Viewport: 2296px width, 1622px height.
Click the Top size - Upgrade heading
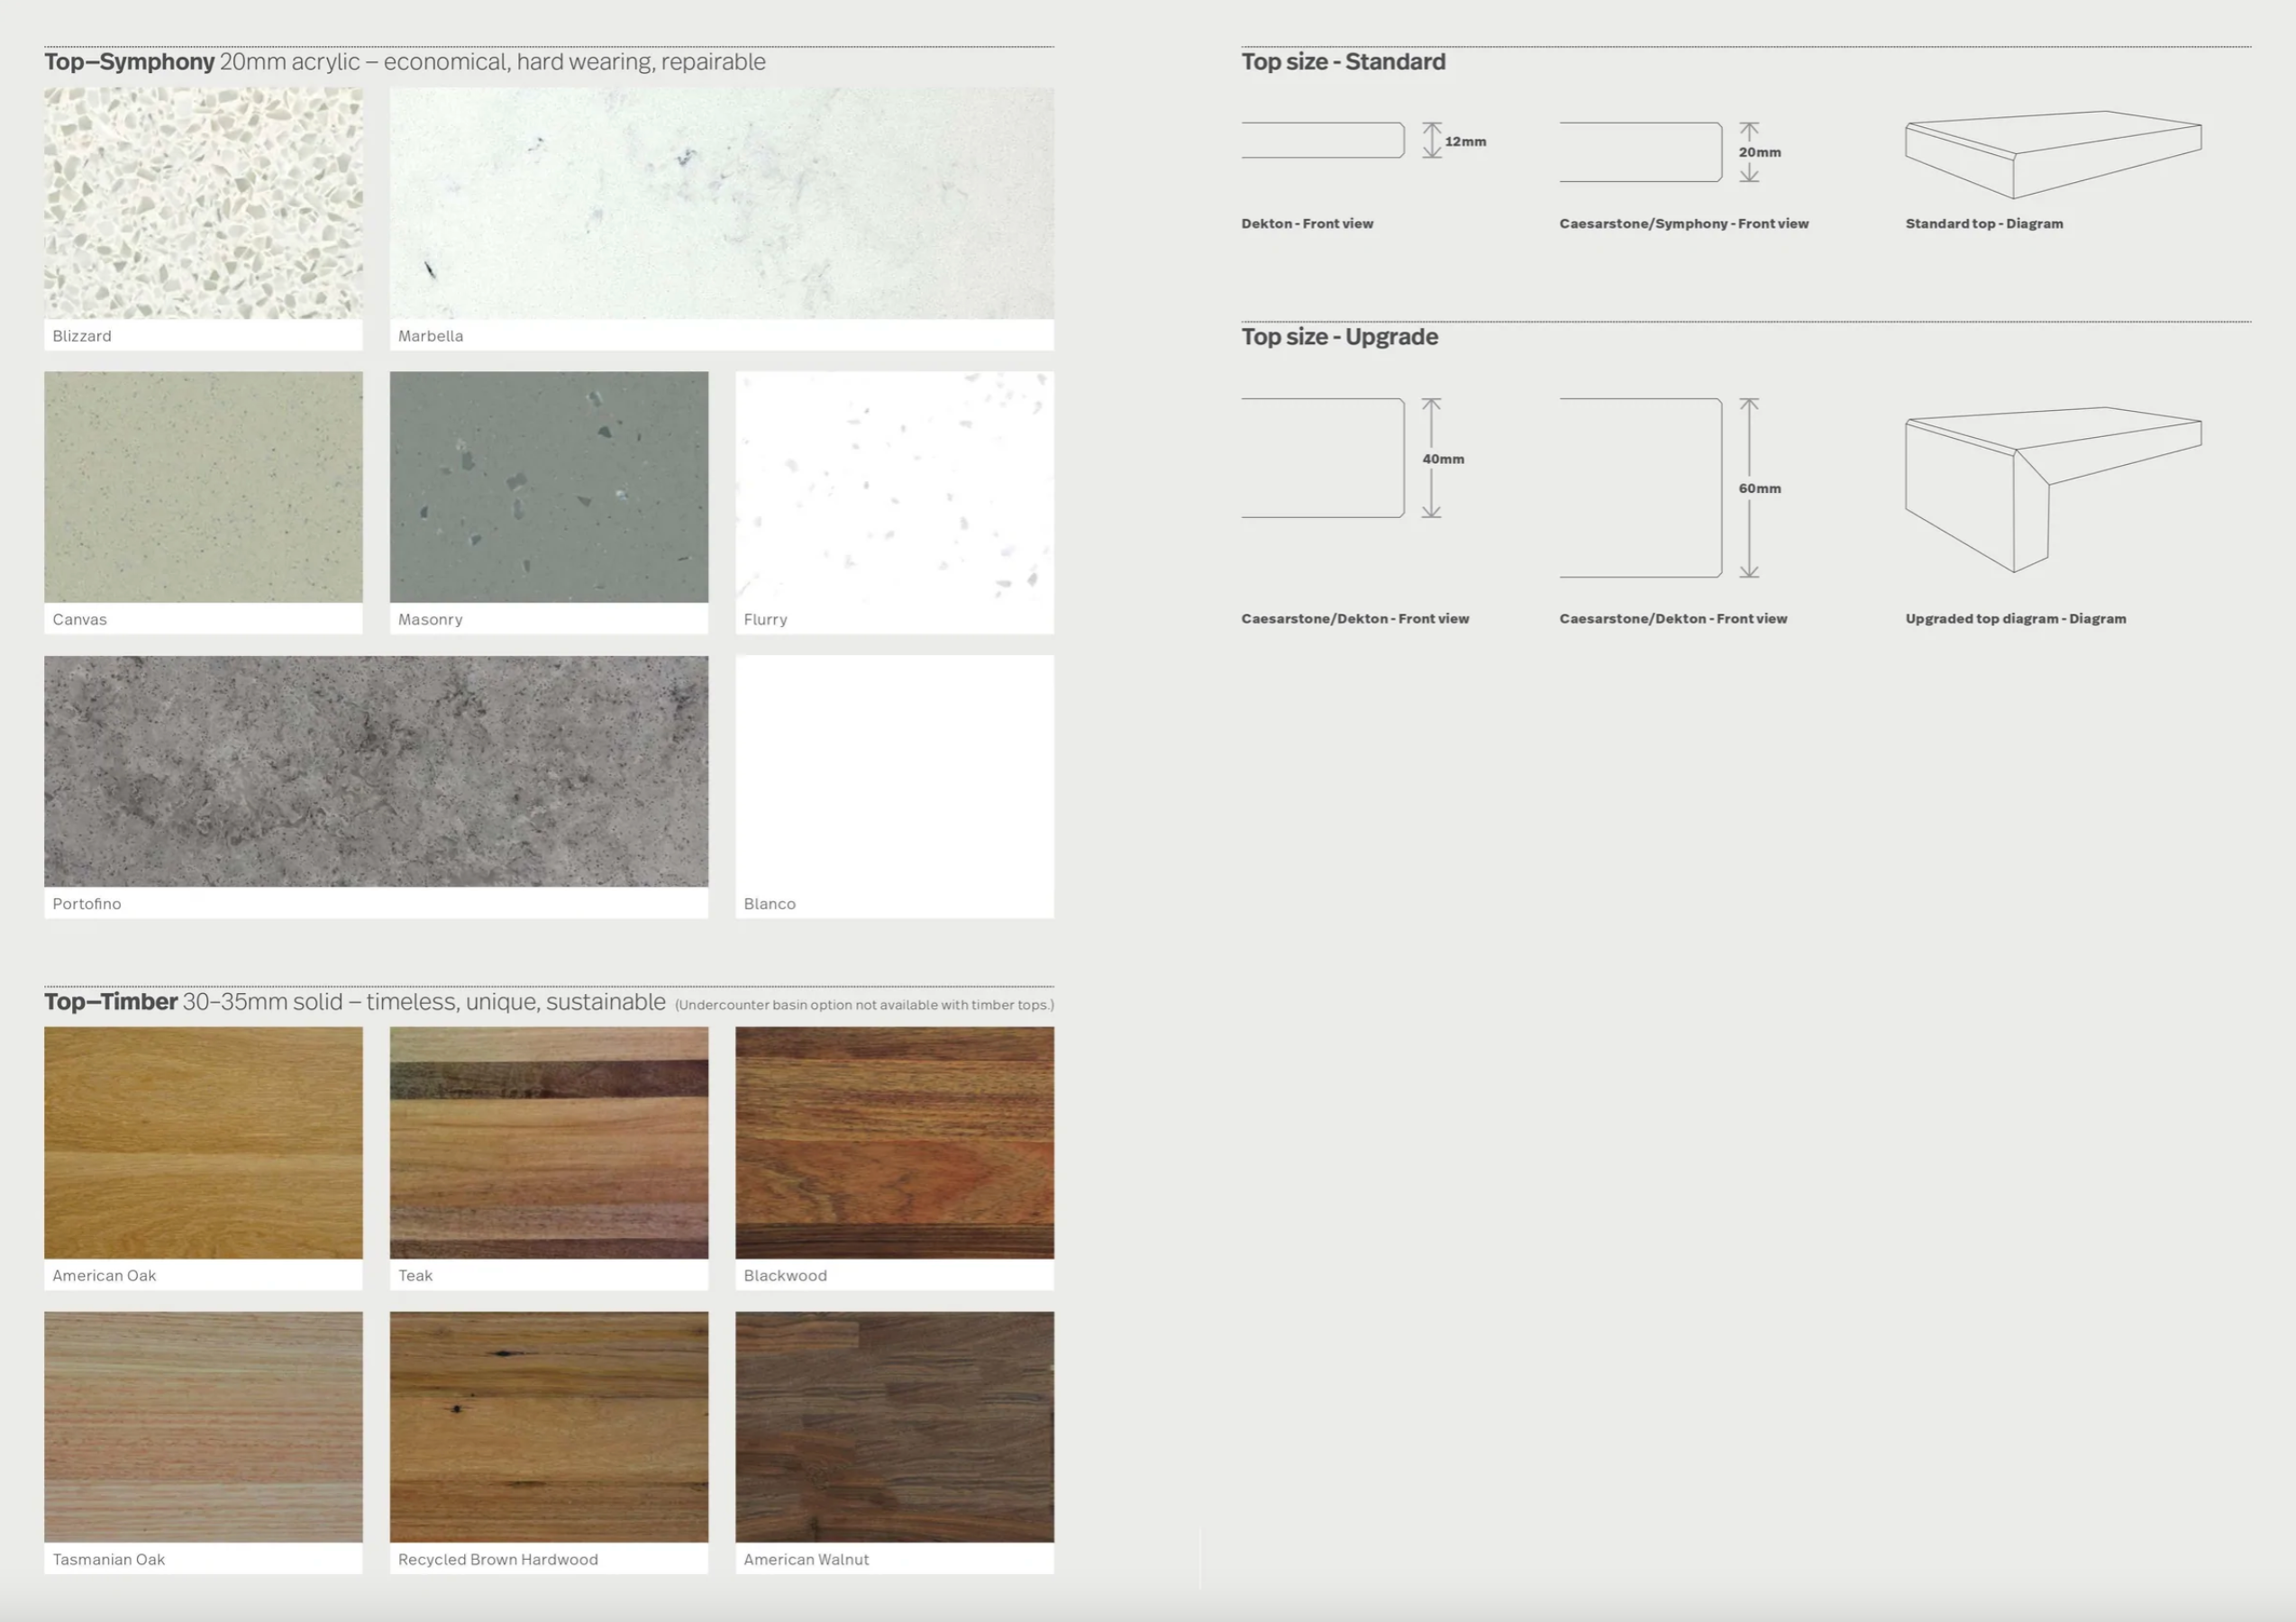pyautogui.click(x=1339, y=337)
